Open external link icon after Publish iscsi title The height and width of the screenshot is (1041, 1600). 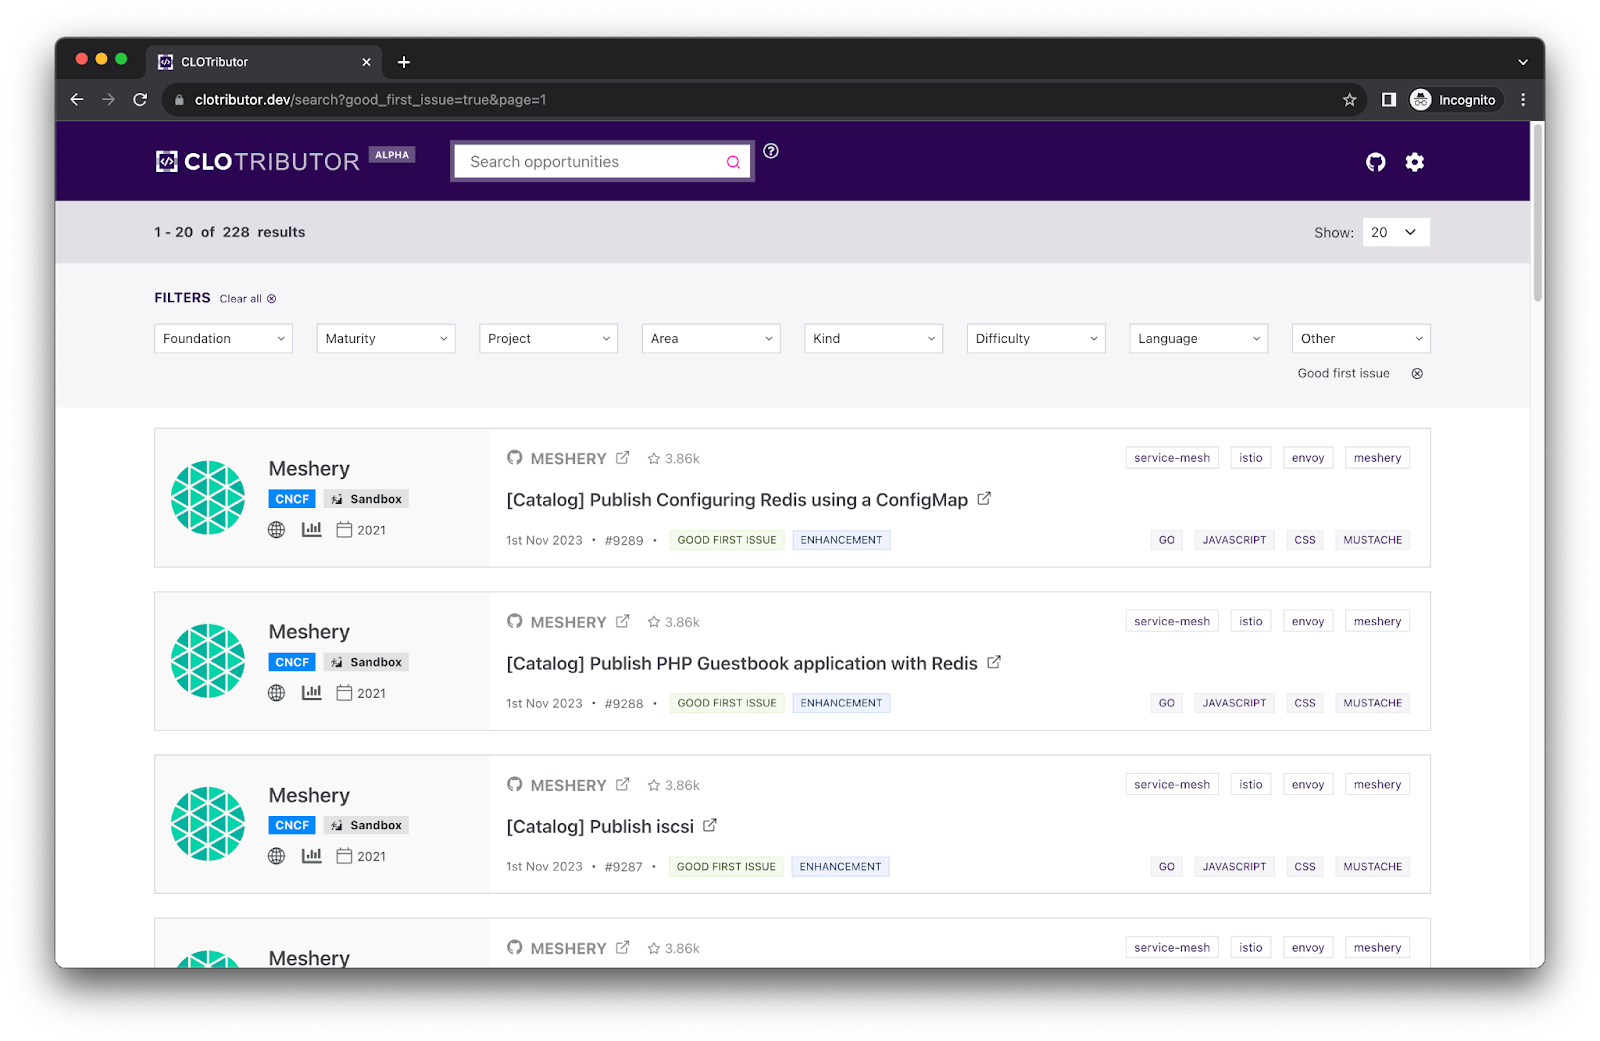(x=710, y=825)
